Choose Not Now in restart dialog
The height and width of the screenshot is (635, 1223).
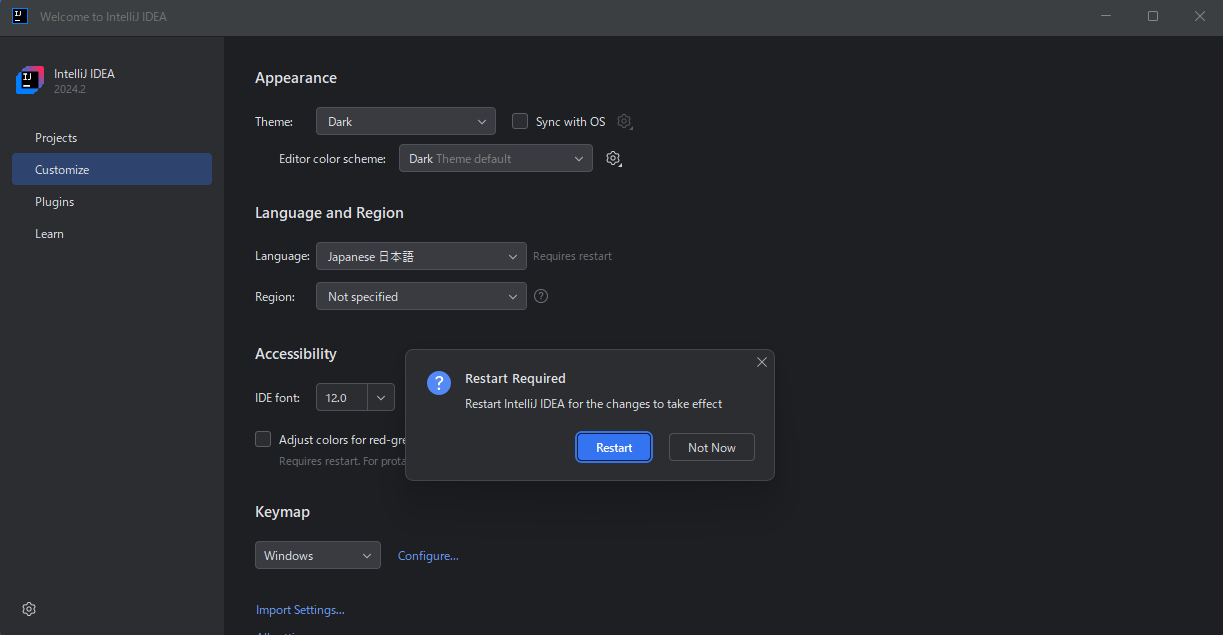point(712,447)
